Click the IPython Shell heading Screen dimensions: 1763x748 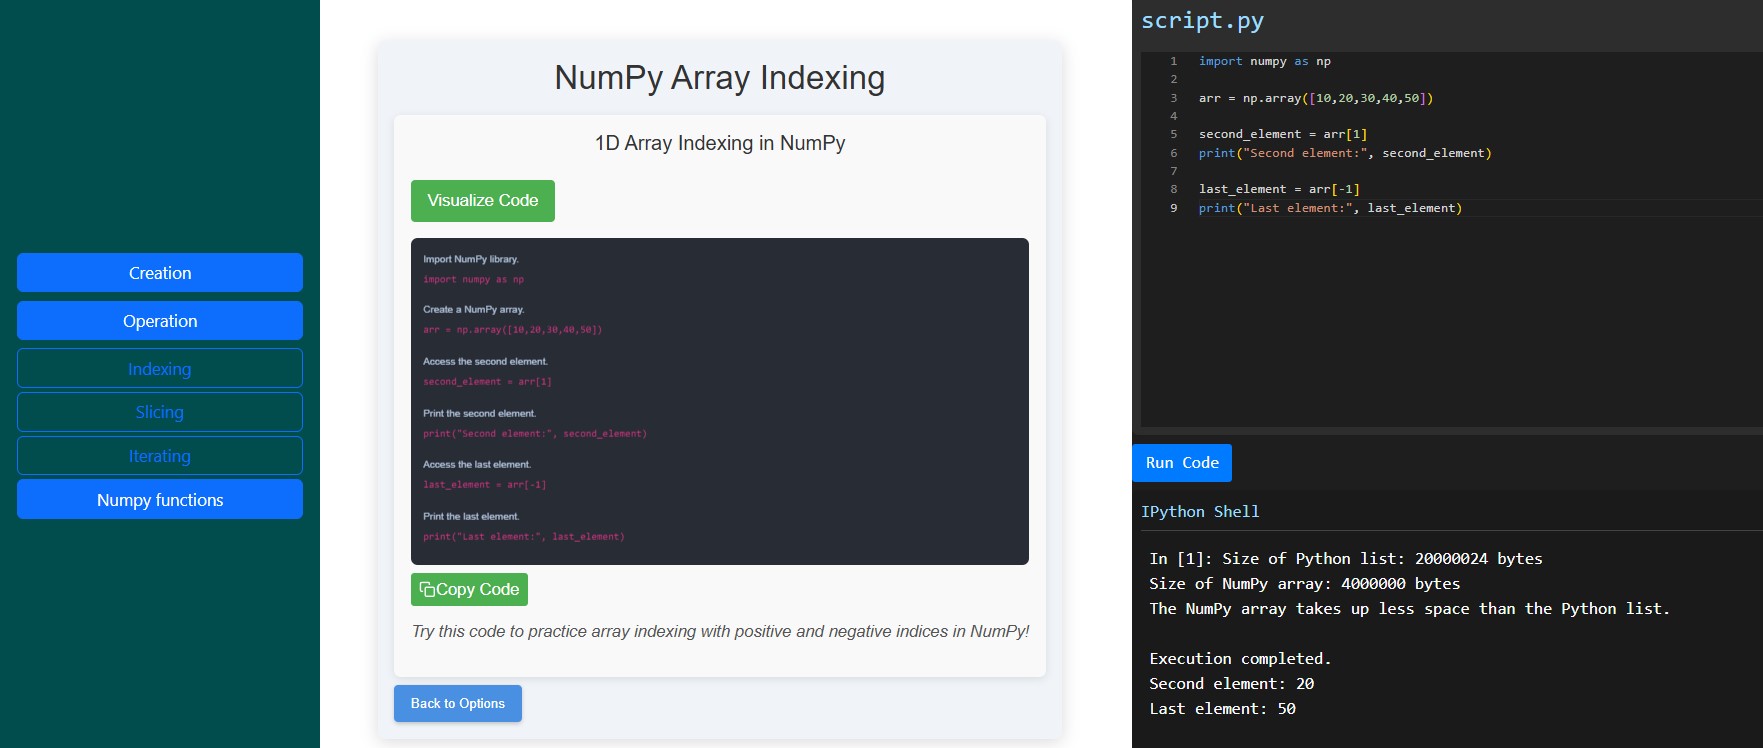point(1200,512)
